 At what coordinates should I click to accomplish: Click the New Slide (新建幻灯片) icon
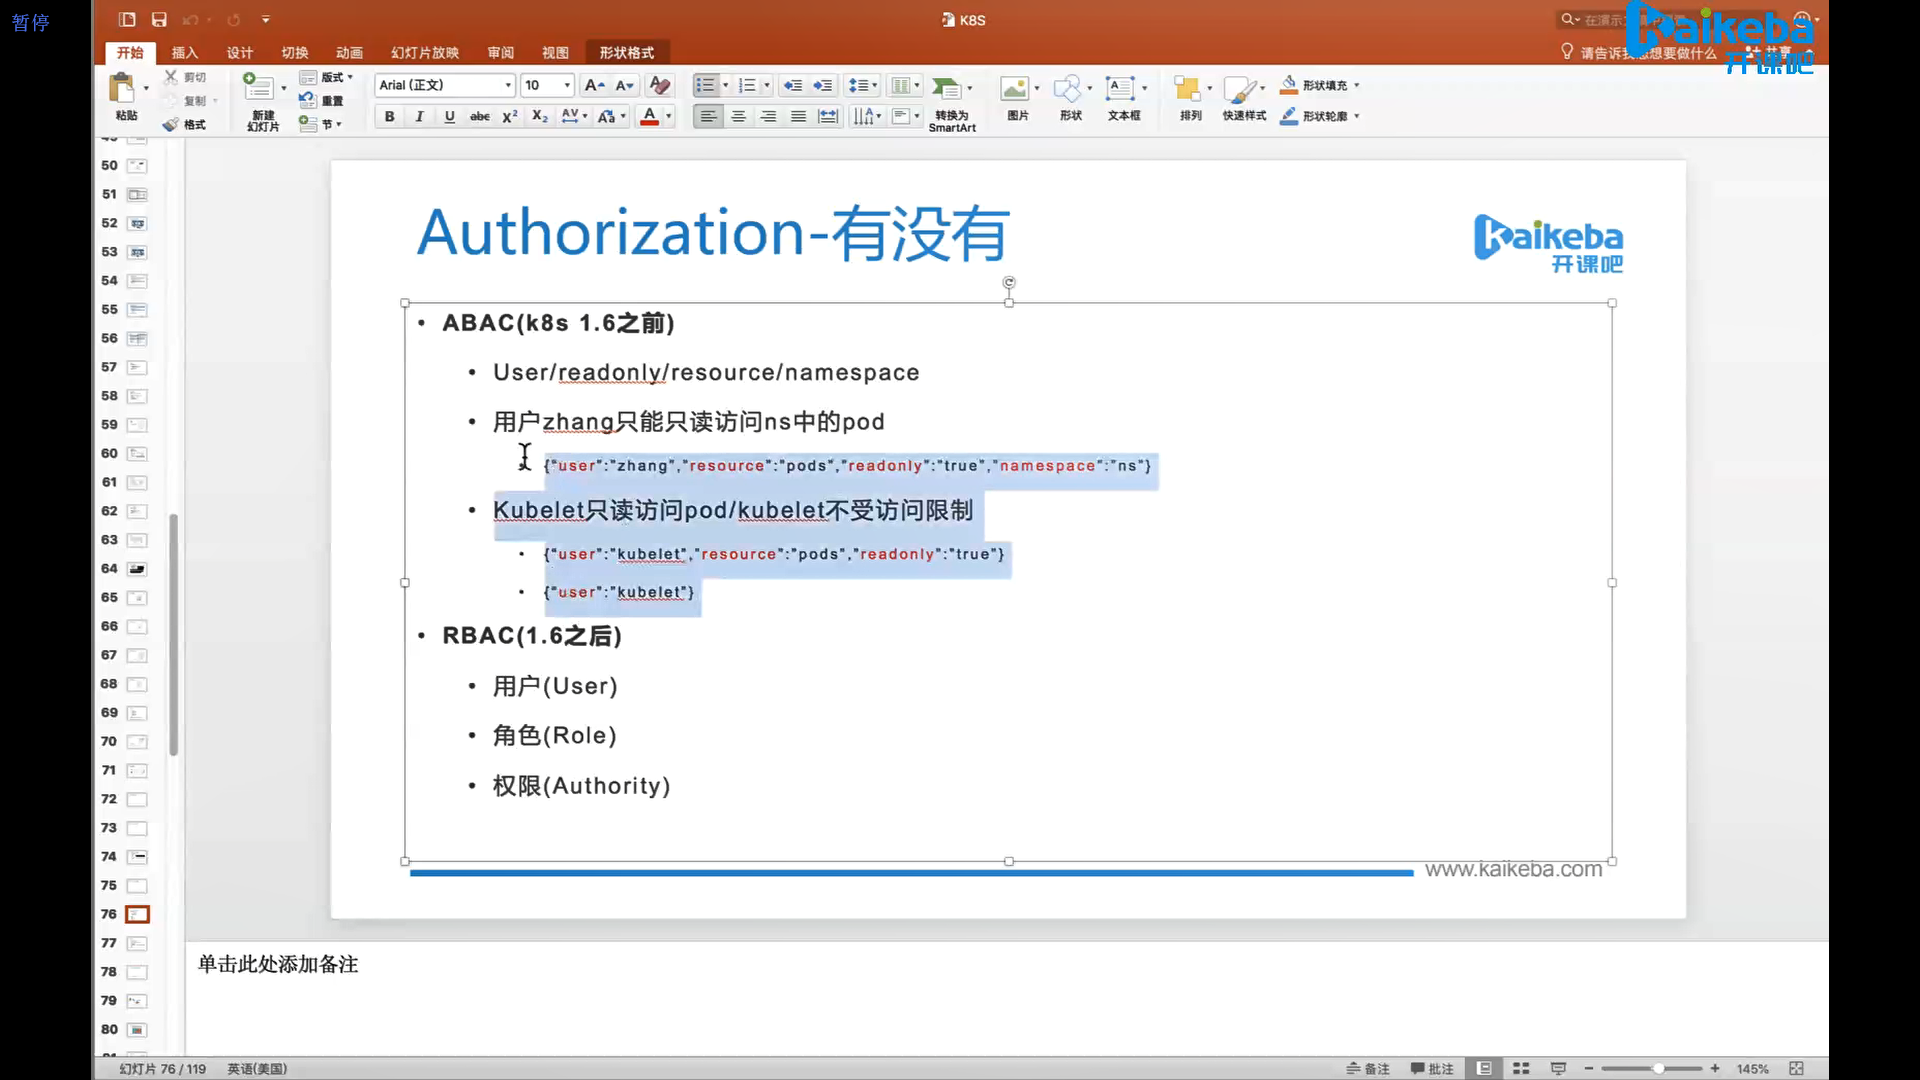pos(259,88)
